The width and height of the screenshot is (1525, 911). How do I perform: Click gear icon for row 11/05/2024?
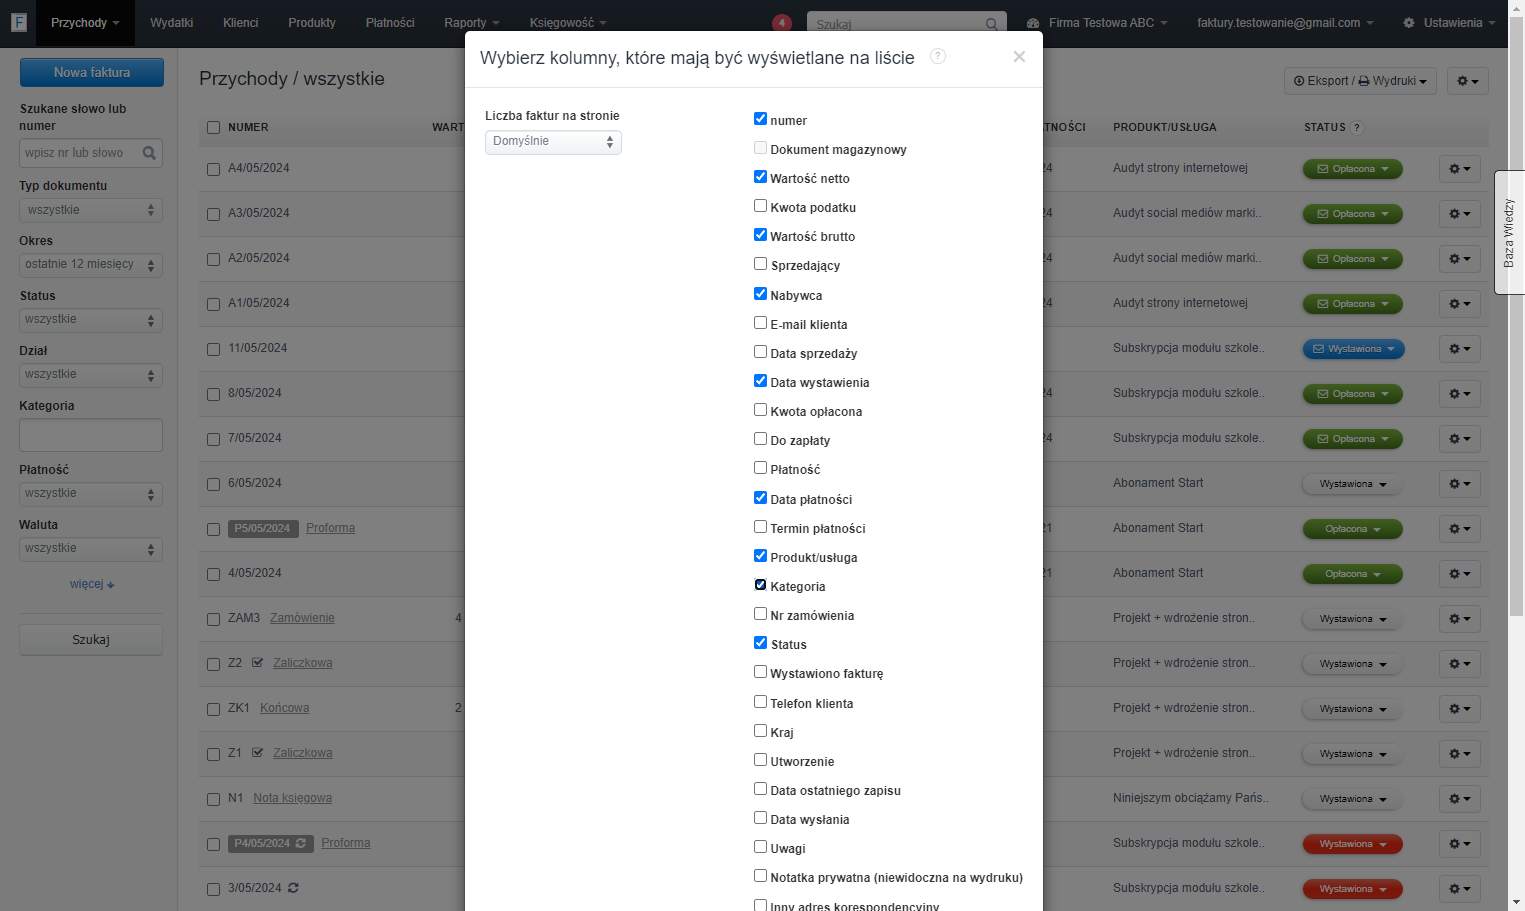click(1460, 349)
